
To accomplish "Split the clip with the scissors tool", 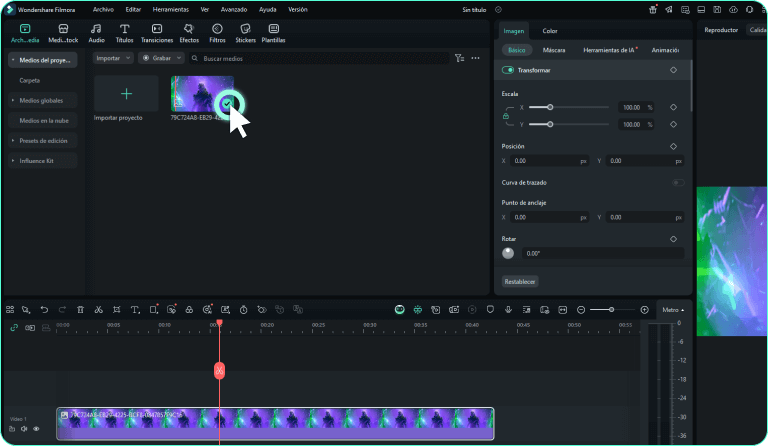I will [x=98, y=309].
